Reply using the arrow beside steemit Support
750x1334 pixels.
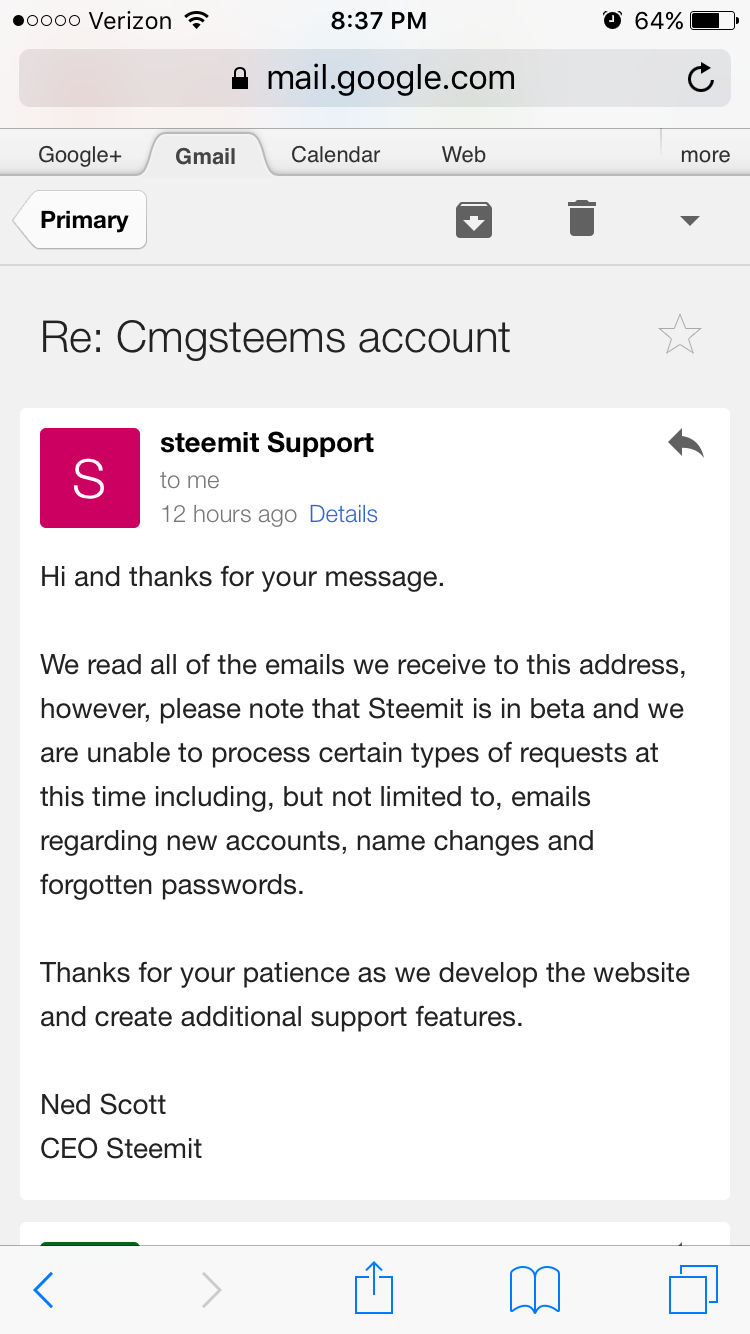[x=686, y=443]
